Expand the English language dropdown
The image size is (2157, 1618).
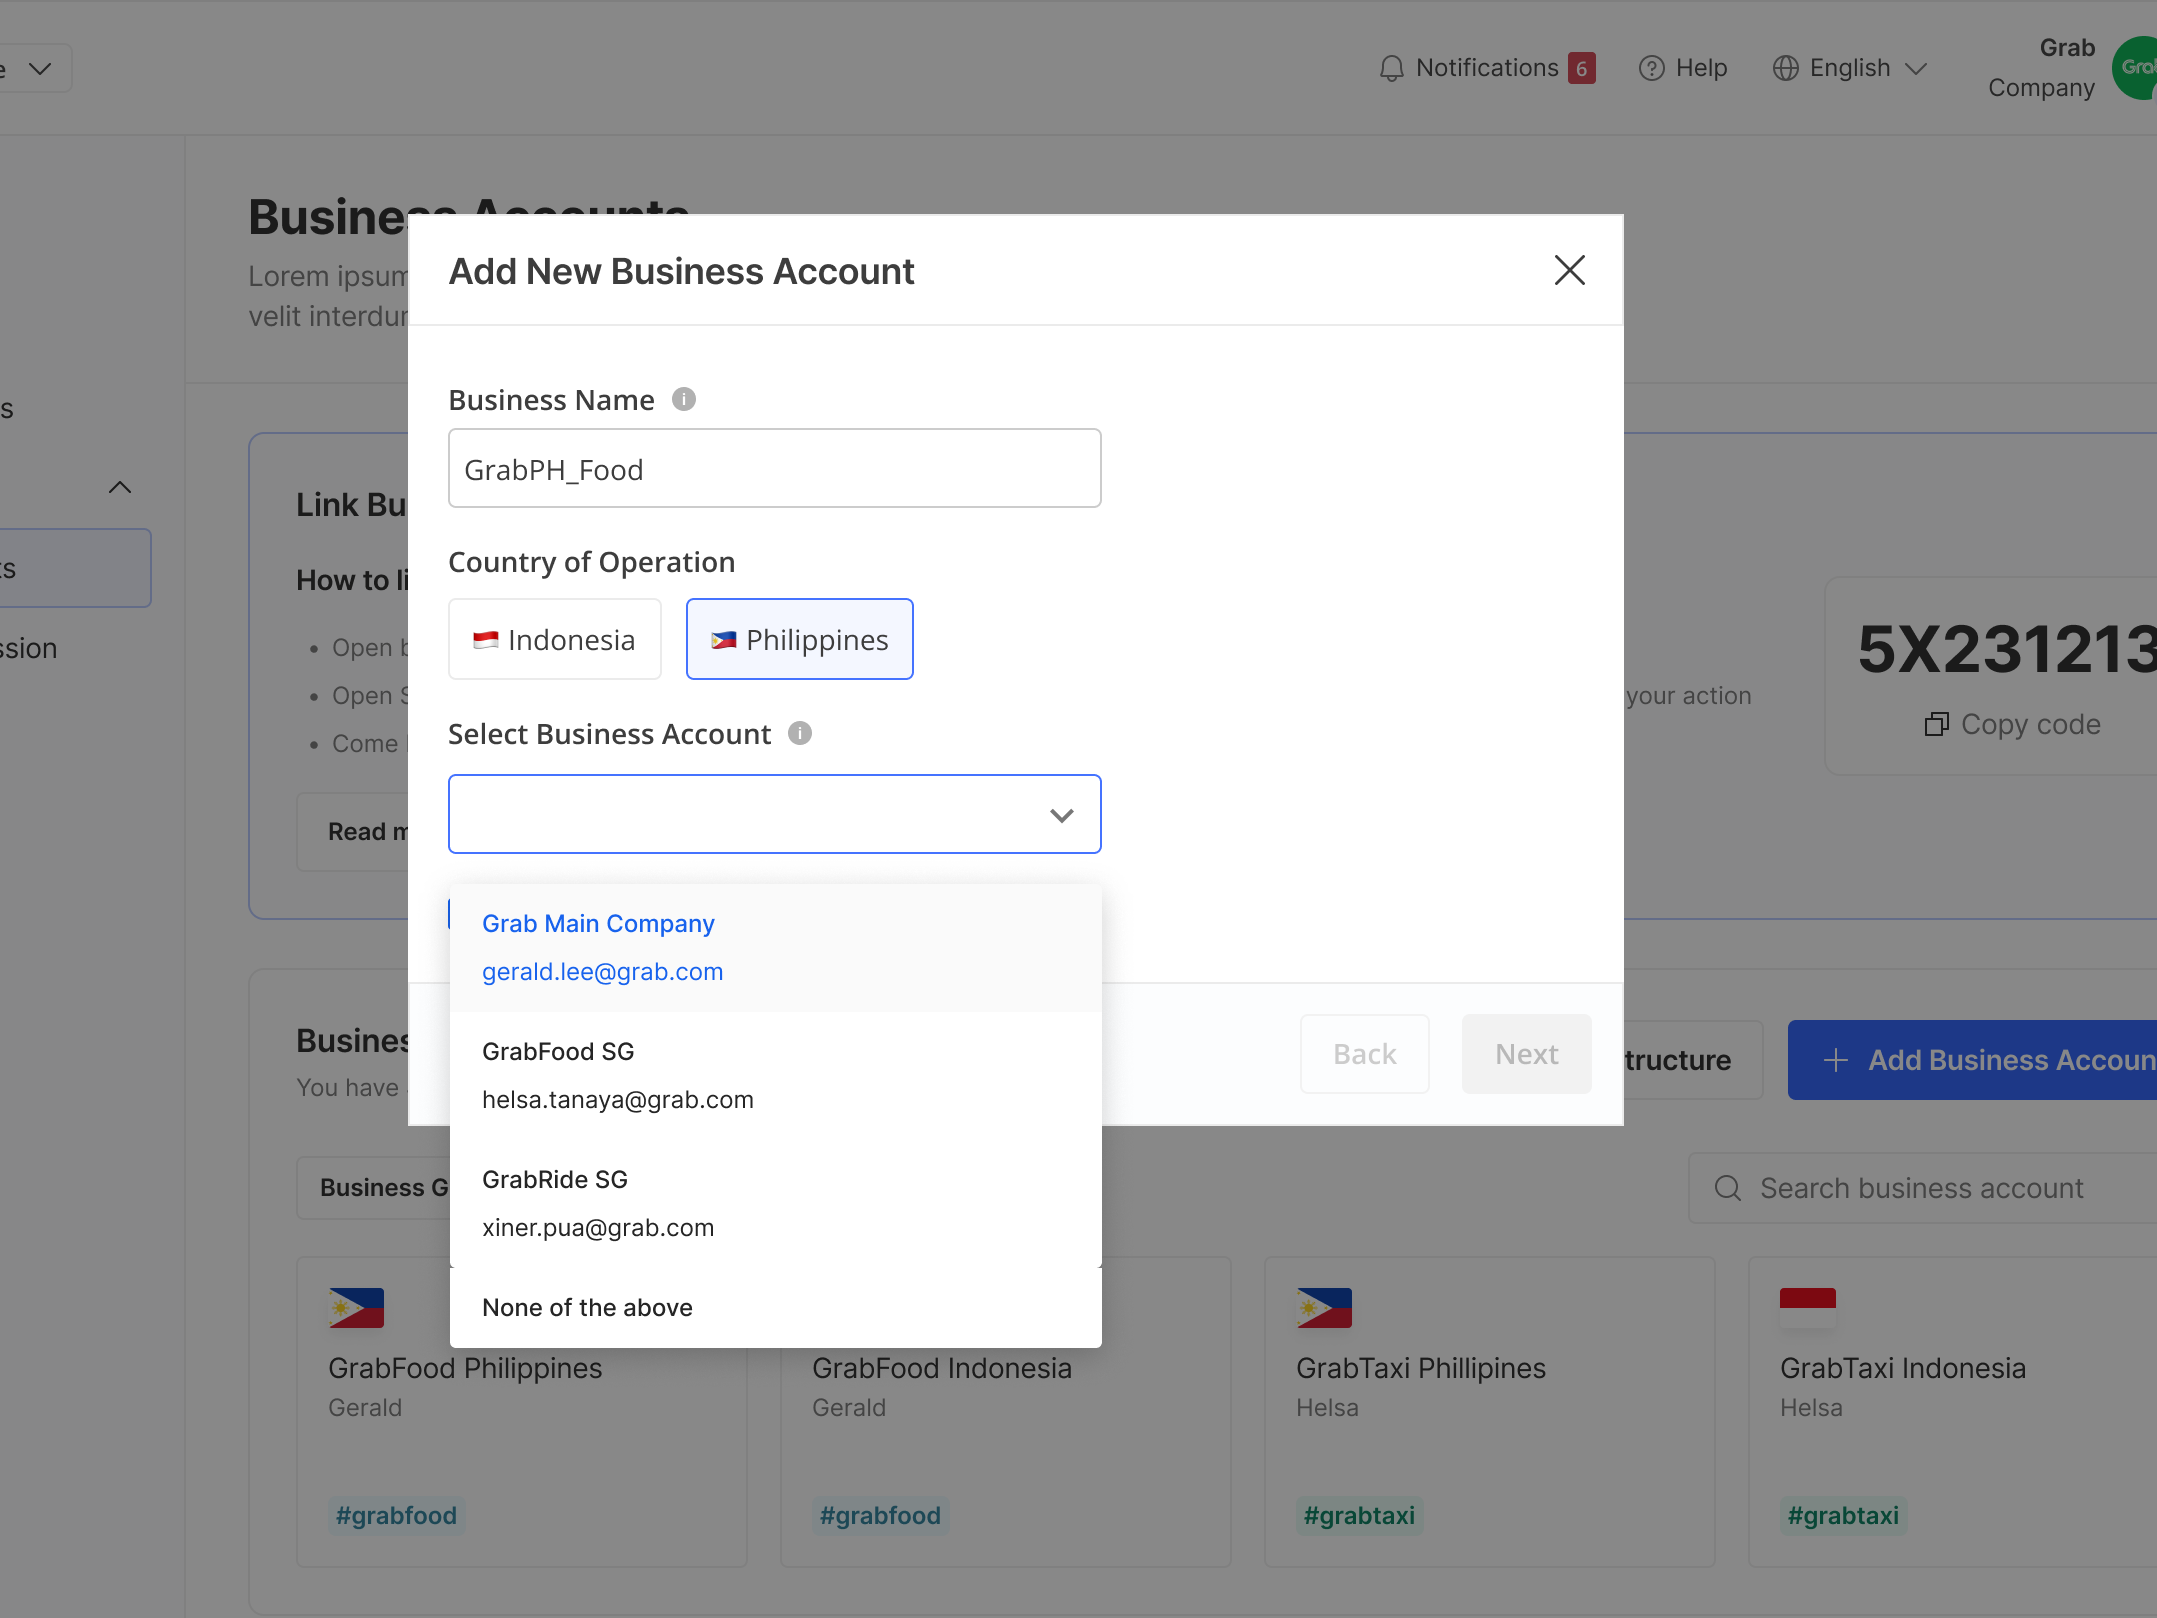tap(1915, 68)
